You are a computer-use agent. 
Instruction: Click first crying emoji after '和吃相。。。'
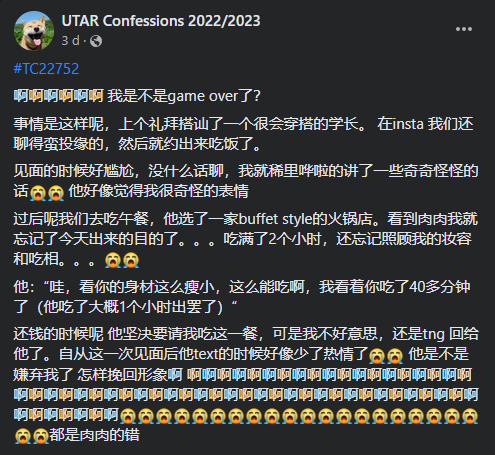113,260
